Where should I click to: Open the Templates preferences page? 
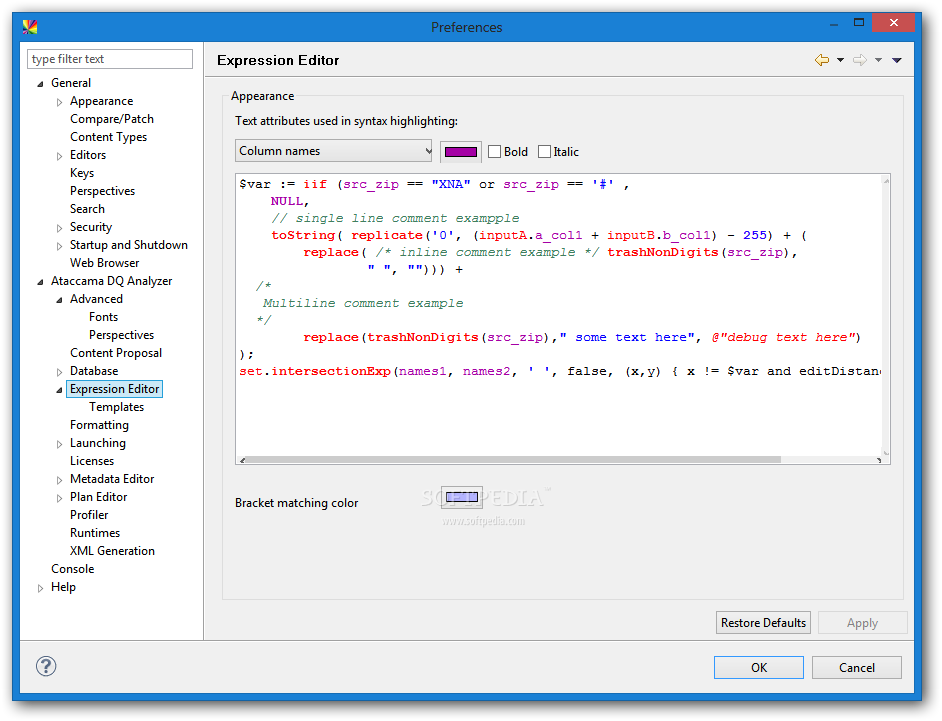117,407
